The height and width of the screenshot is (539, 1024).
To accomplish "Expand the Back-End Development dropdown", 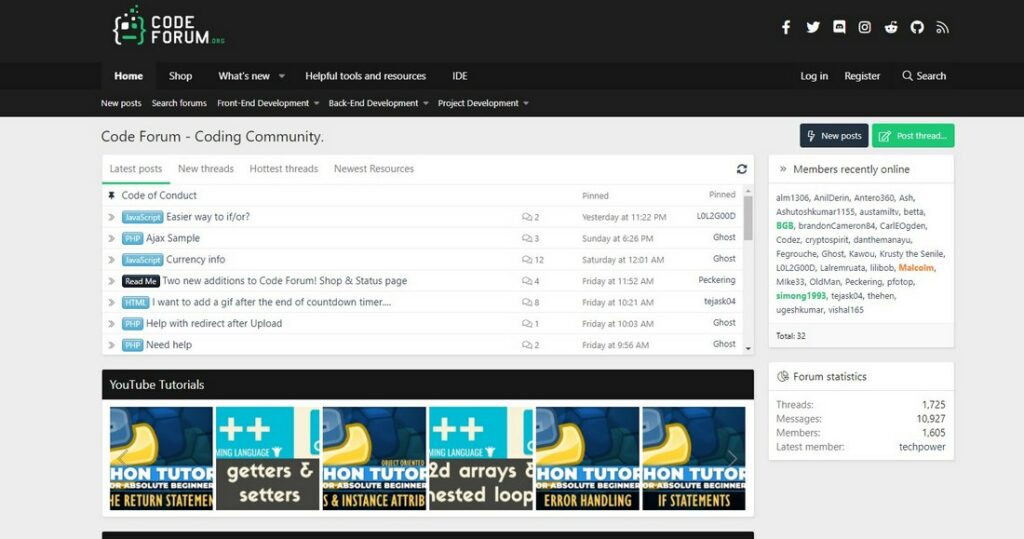I will [426, 103].
